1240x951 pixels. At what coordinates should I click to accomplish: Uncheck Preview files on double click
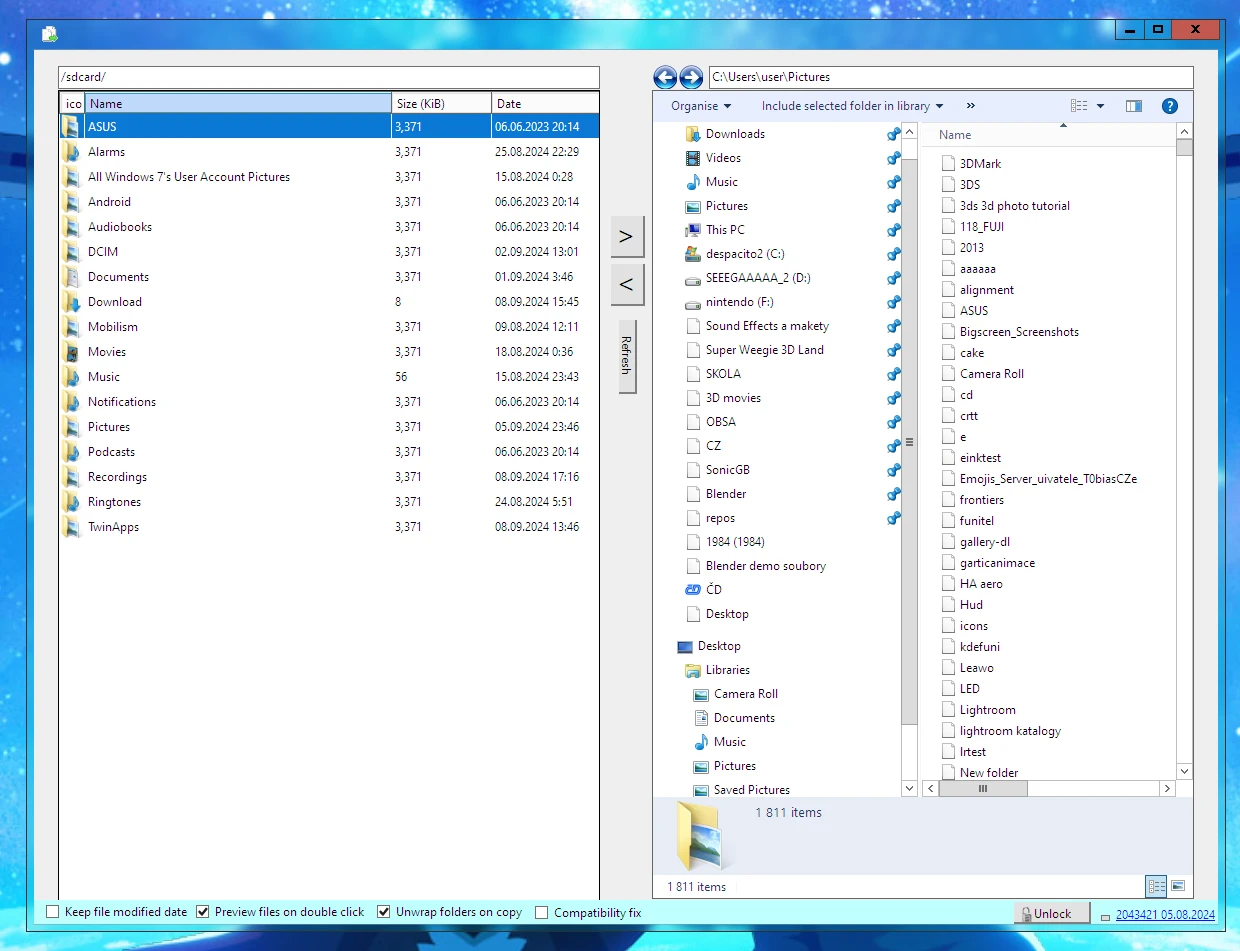pyautogui.click(x=202, y=912)
